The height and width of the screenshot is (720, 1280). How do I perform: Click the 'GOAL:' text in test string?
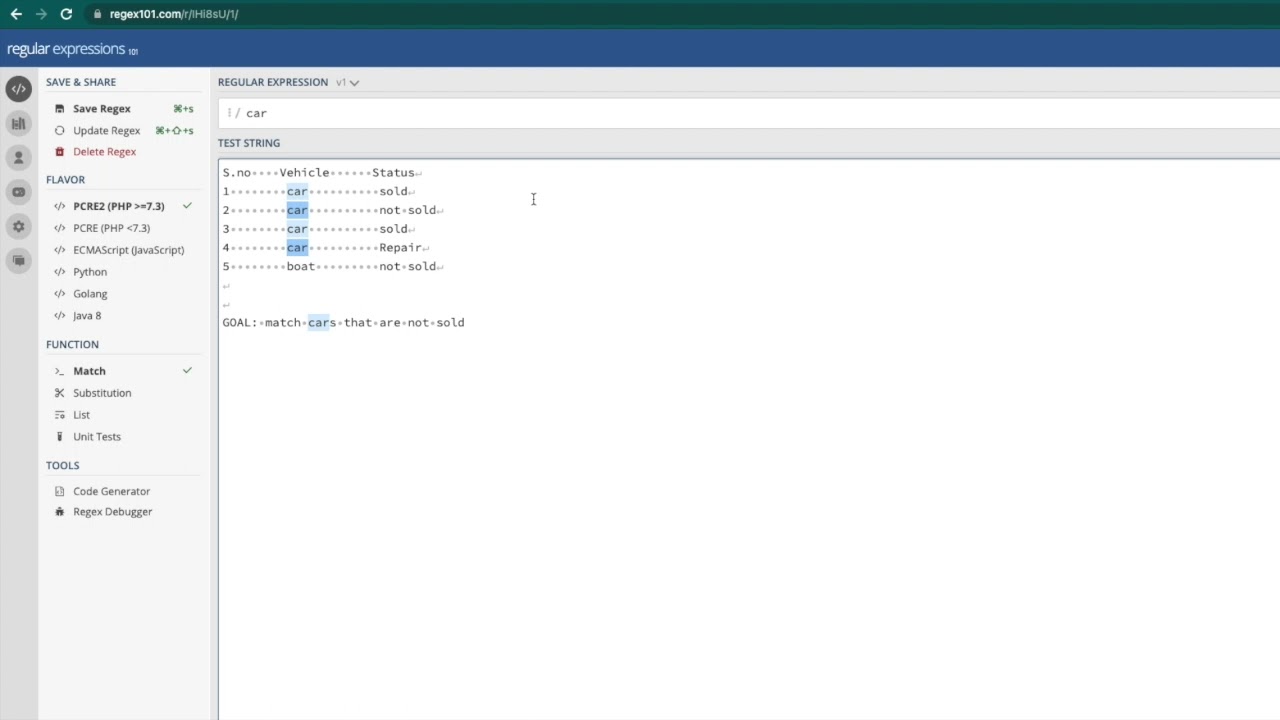click(240, 323)
